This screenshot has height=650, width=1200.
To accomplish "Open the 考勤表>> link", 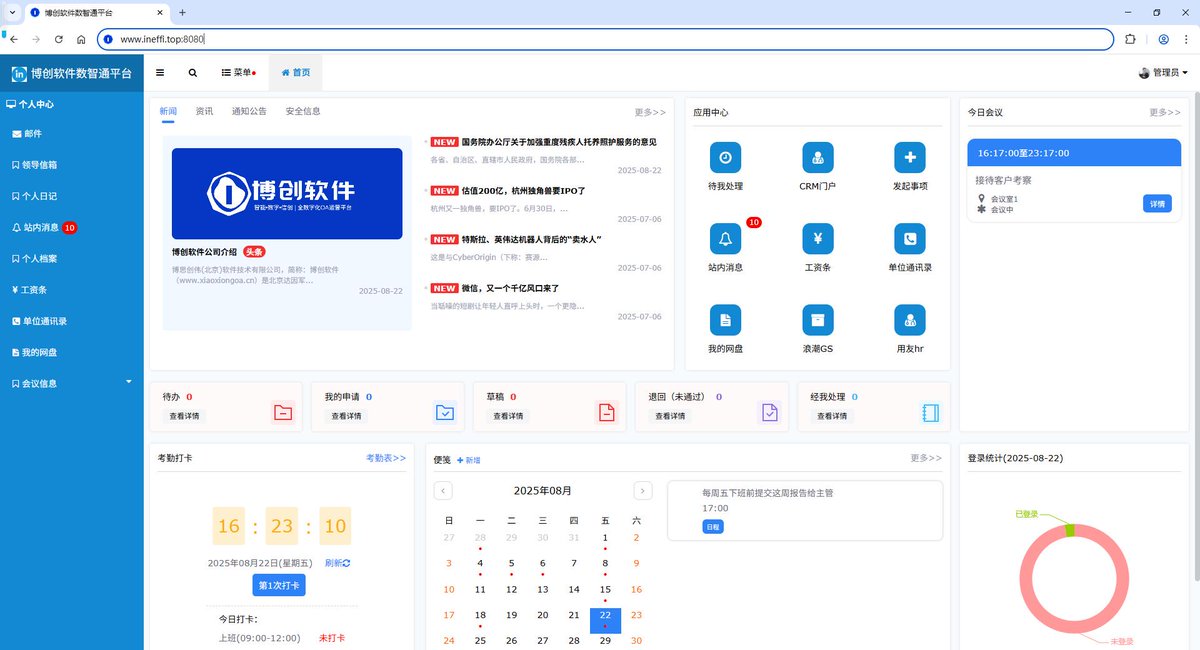I will (x=386, y=458).
